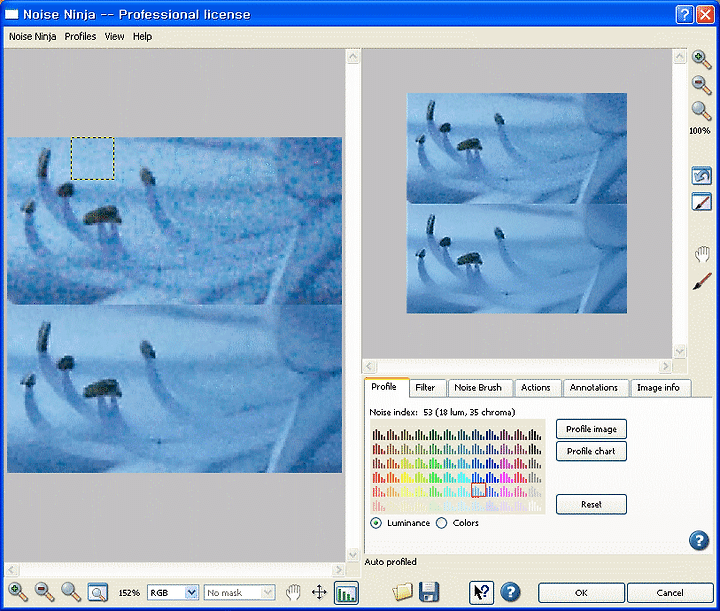This screenshot has height=611, width=720.
Task: Switch to the Noise Brush tab
Action: coord(478,387)
